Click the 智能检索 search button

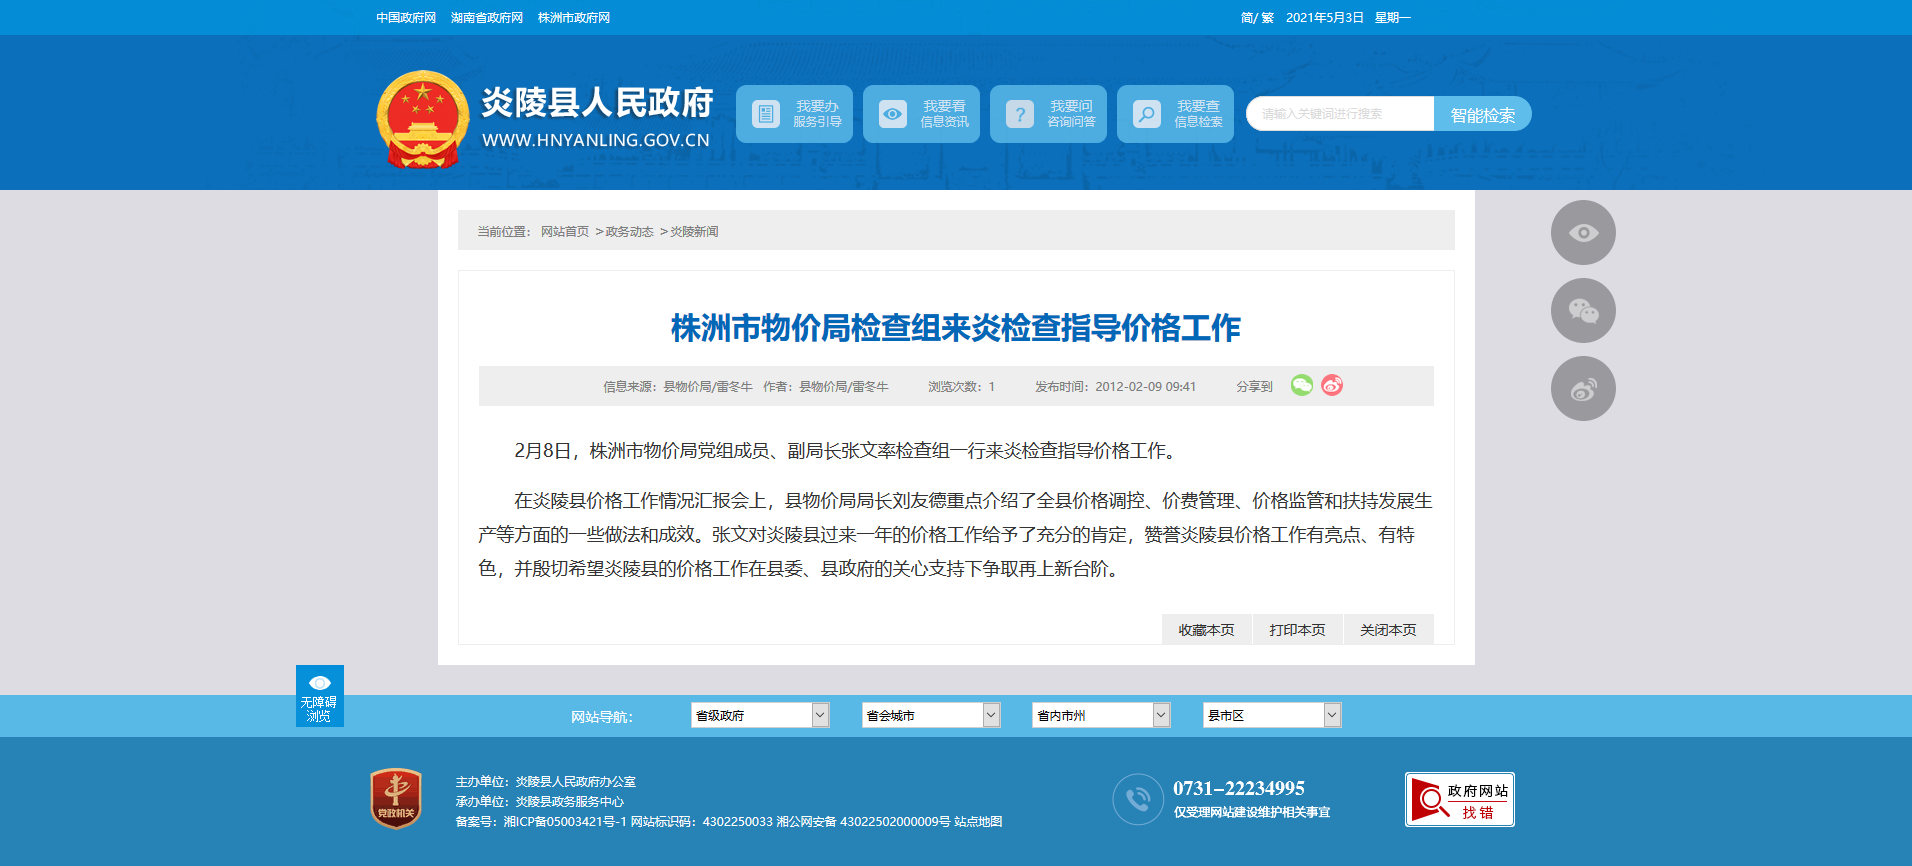pyautogui.click(x=1482, y=115)
